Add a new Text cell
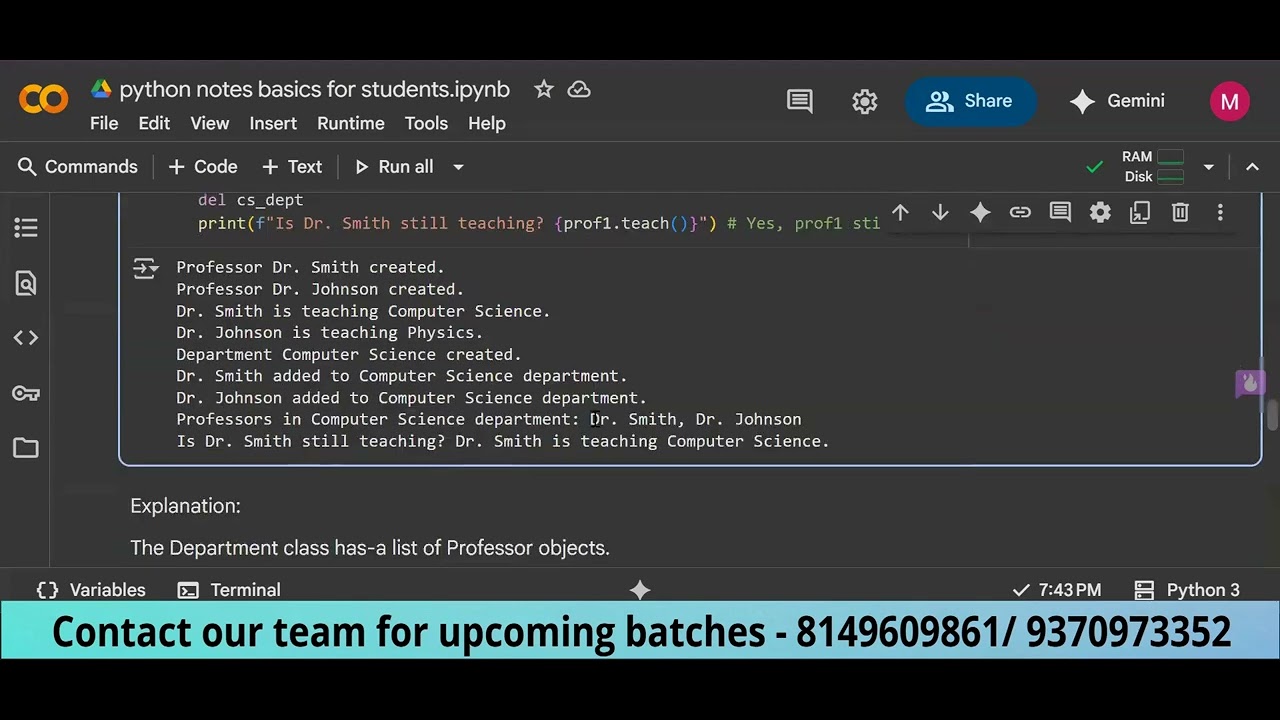 pyautogui.click(x=292, y=167)
